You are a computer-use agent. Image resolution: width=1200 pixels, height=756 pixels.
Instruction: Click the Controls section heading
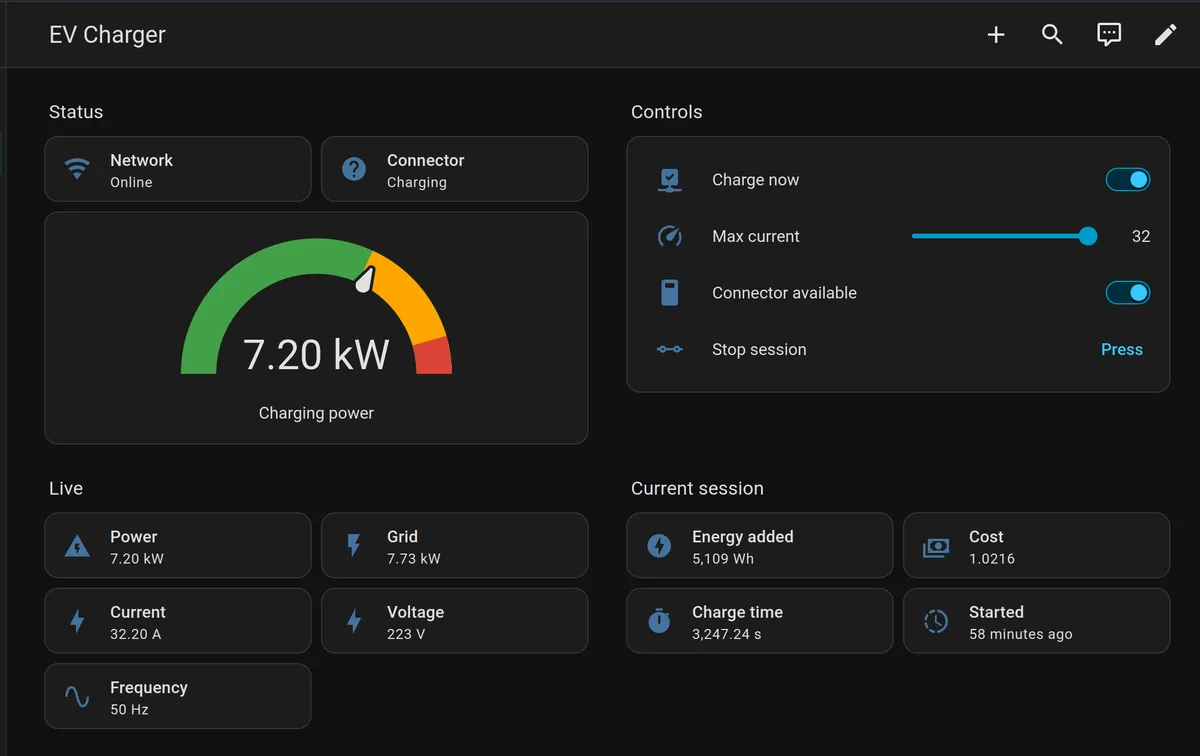pyautogui.click(x=667, y=112)
